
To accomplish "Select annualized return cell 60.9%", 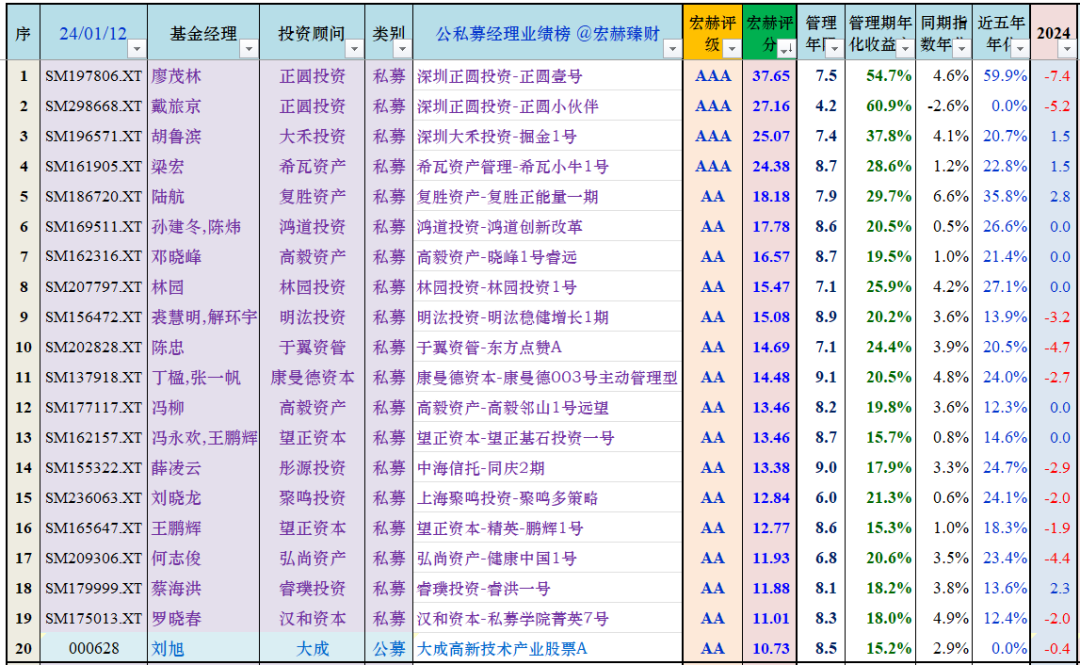I will (x=880, y=106).
